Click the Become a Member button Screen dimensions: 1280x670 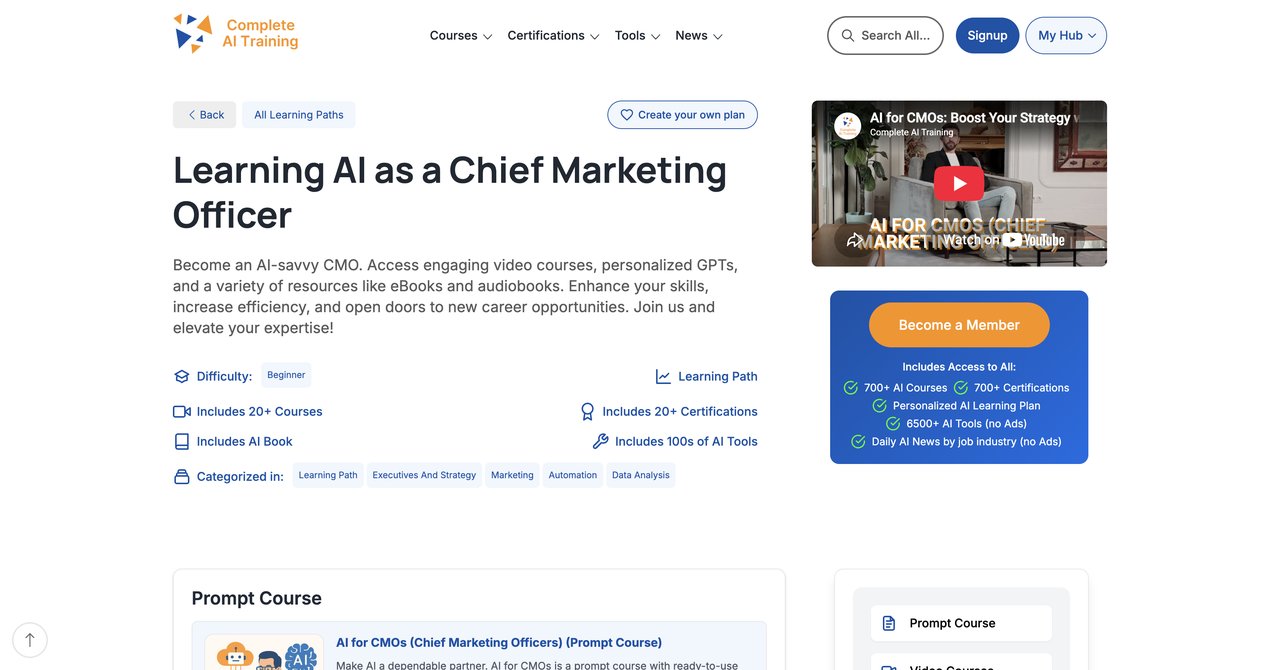coord(959,325)
